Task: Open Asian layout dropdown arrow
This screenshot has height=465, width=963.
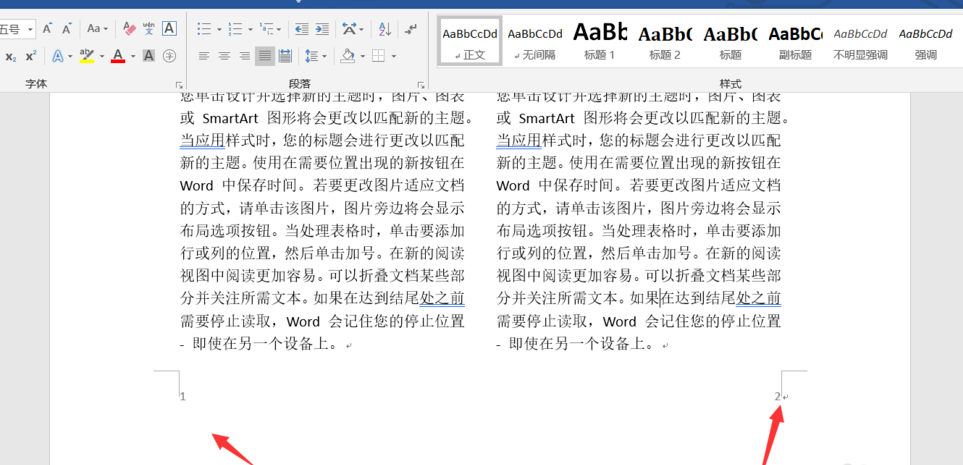Action: click(362, 29)
